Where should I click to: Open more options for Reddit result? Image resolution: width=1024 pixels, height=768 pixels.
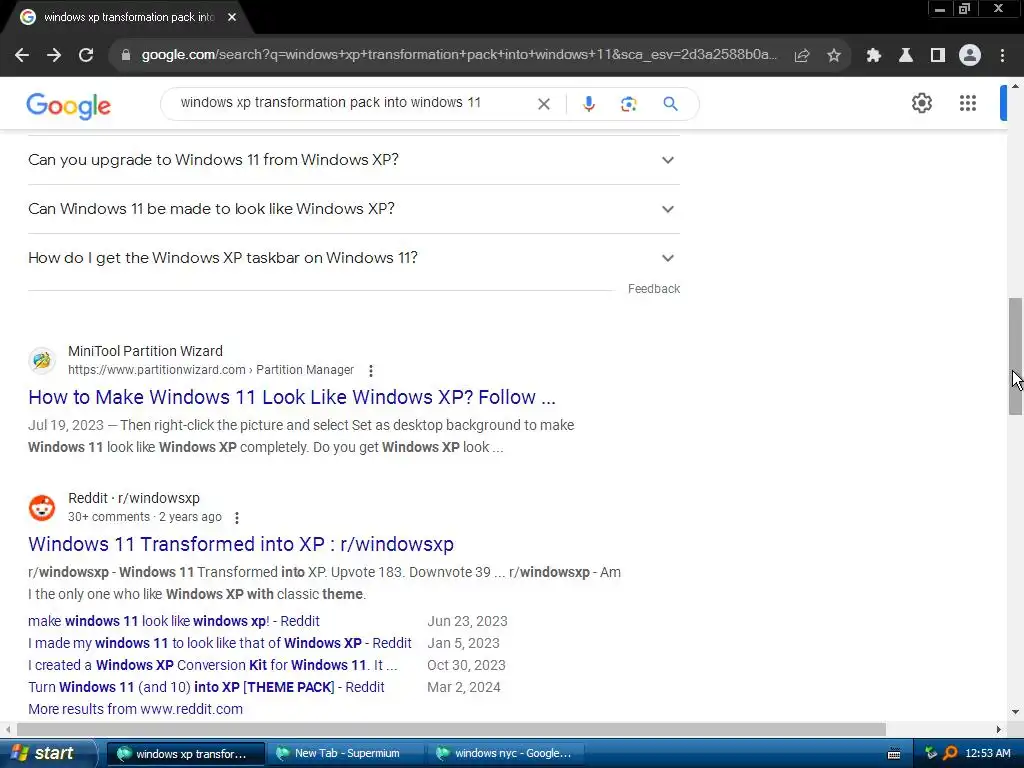237,517
